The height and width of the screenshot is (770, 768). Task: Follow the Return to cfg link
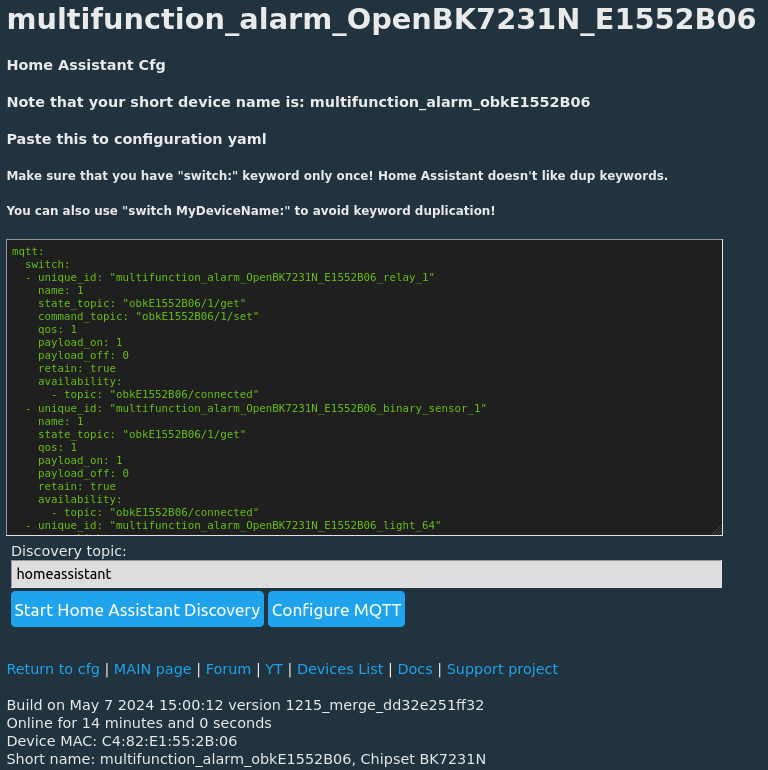(x=53, y=669)
